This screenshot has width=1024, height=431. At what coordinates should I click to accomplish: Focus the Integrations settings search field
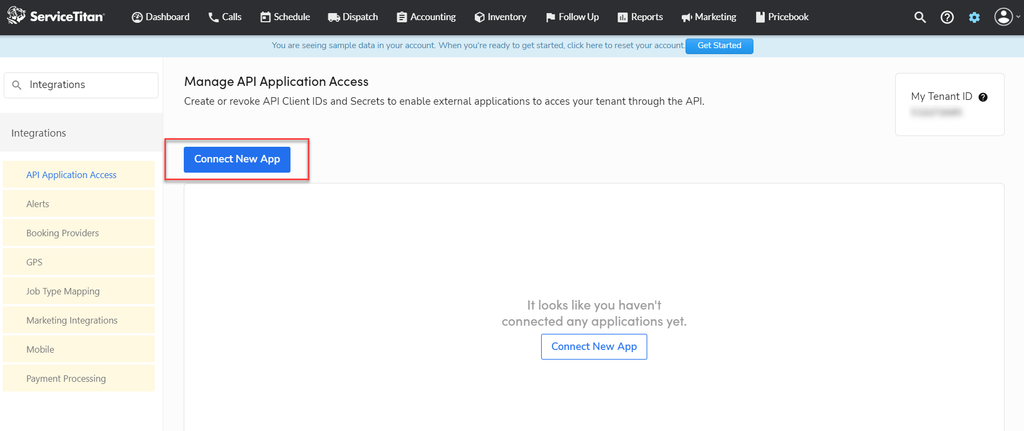point(81,85)
